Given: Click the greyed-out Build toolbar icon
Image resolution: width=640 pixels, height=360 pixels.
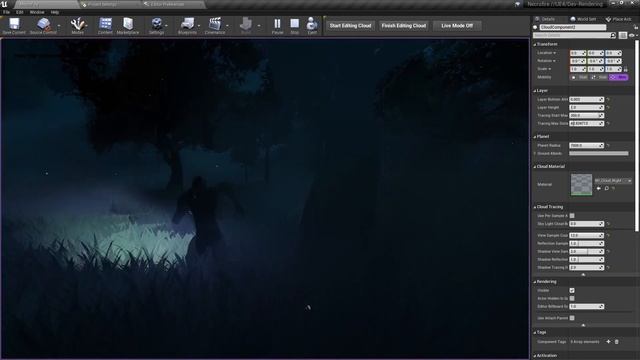Looking at the screenshot, I should pyautogui.click(x=246, y=25).
